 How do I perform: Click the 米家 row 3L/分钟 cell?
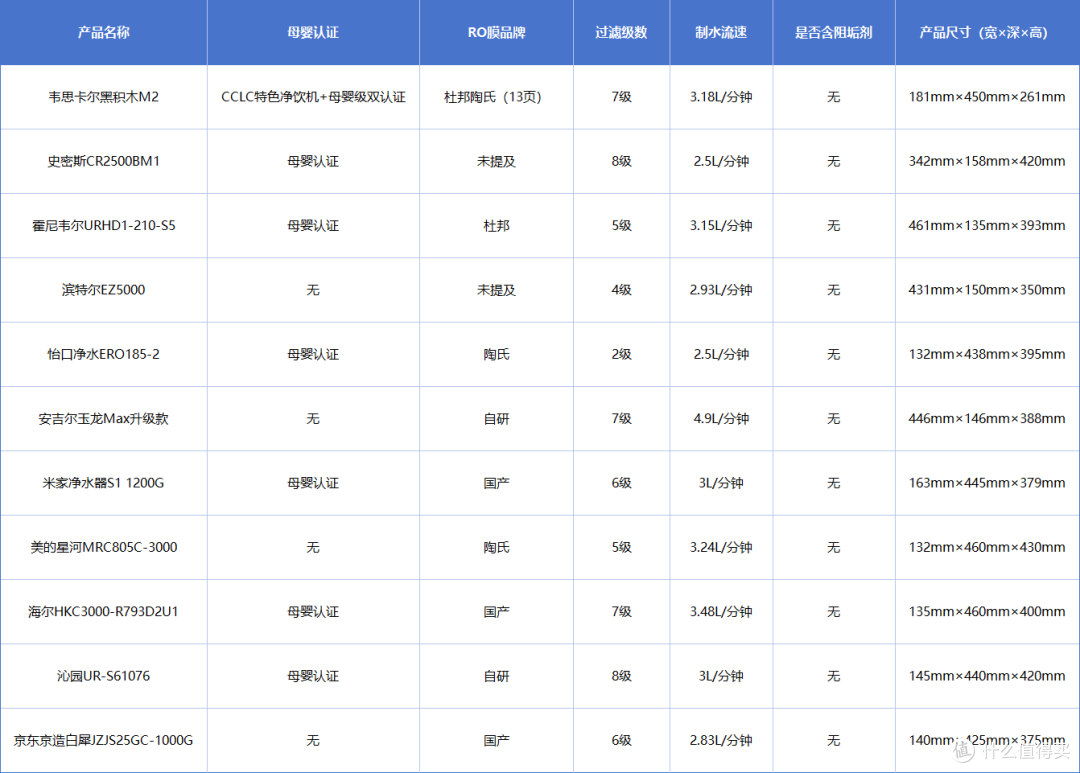pyautogui.click(x=721, y=483)
